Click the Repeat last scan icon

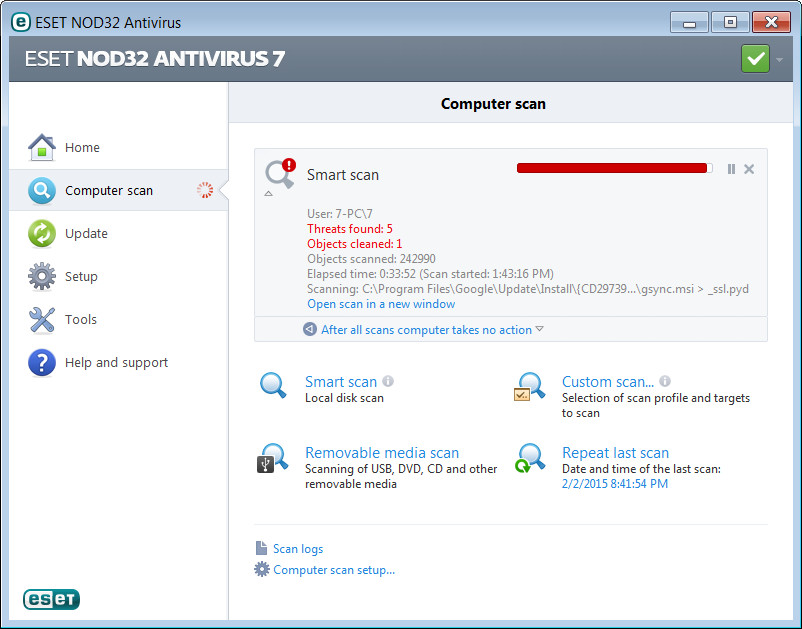coord(529,458)
